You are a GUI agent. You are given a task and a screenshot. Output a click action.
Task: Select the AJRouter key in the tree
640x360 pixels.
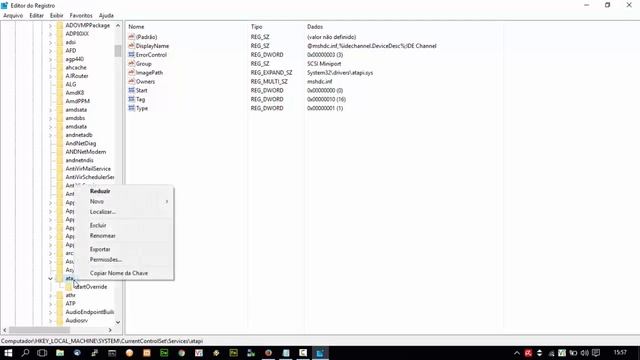click(77, 76)
